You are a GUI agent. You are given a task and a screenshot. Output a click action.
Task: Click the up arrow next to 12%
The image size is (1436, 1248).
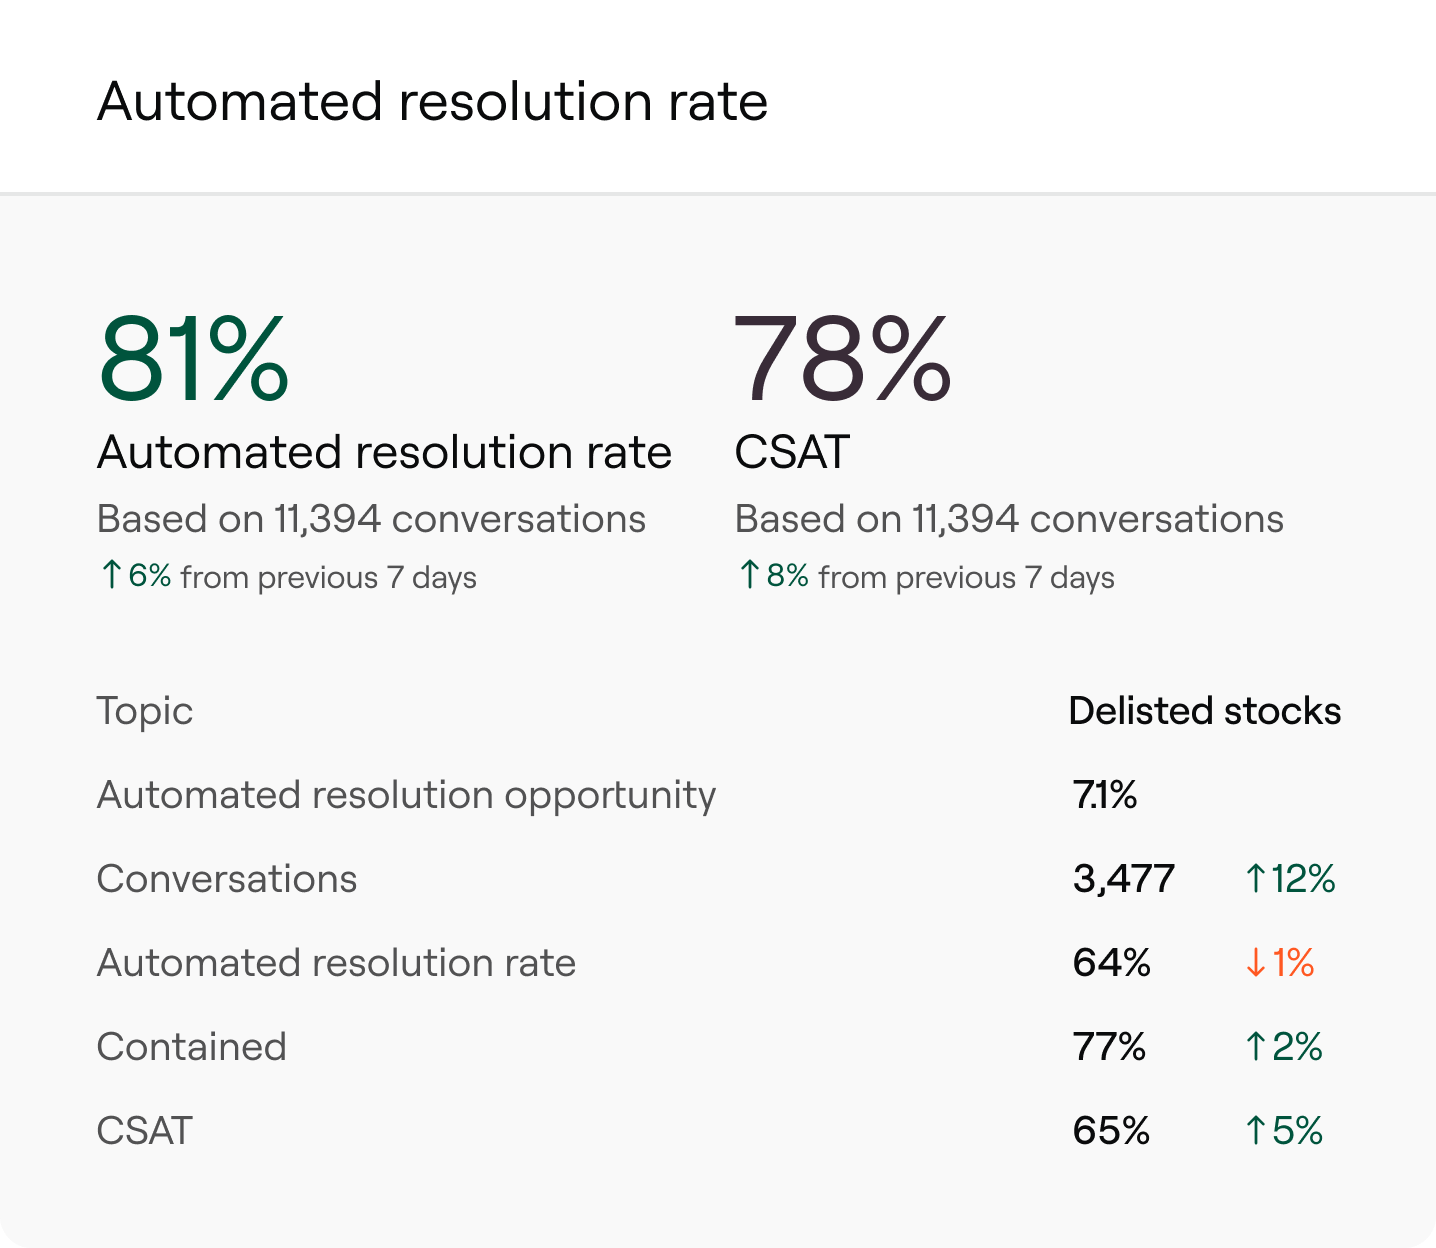(1256, 879)
